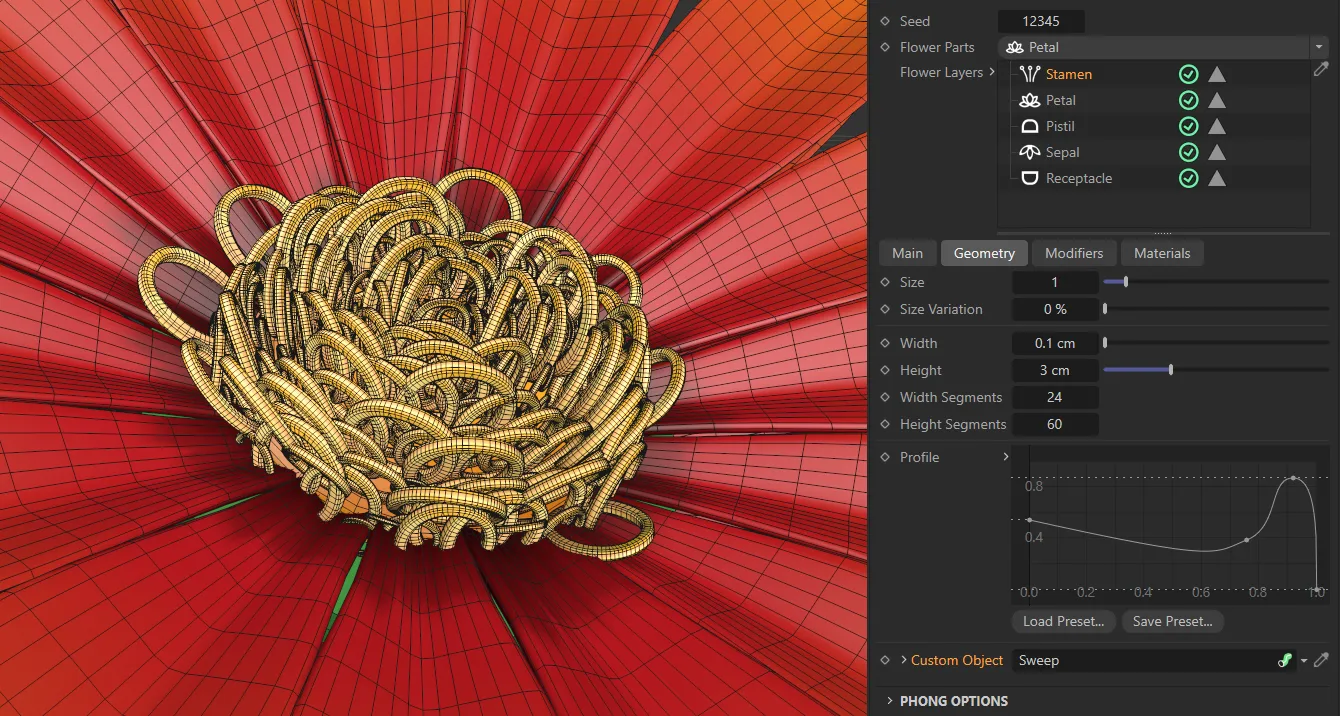Screen dimensions: 1340x716
Task: Select the Petal lotus icon in the layer list
Action: [1029, 100]
